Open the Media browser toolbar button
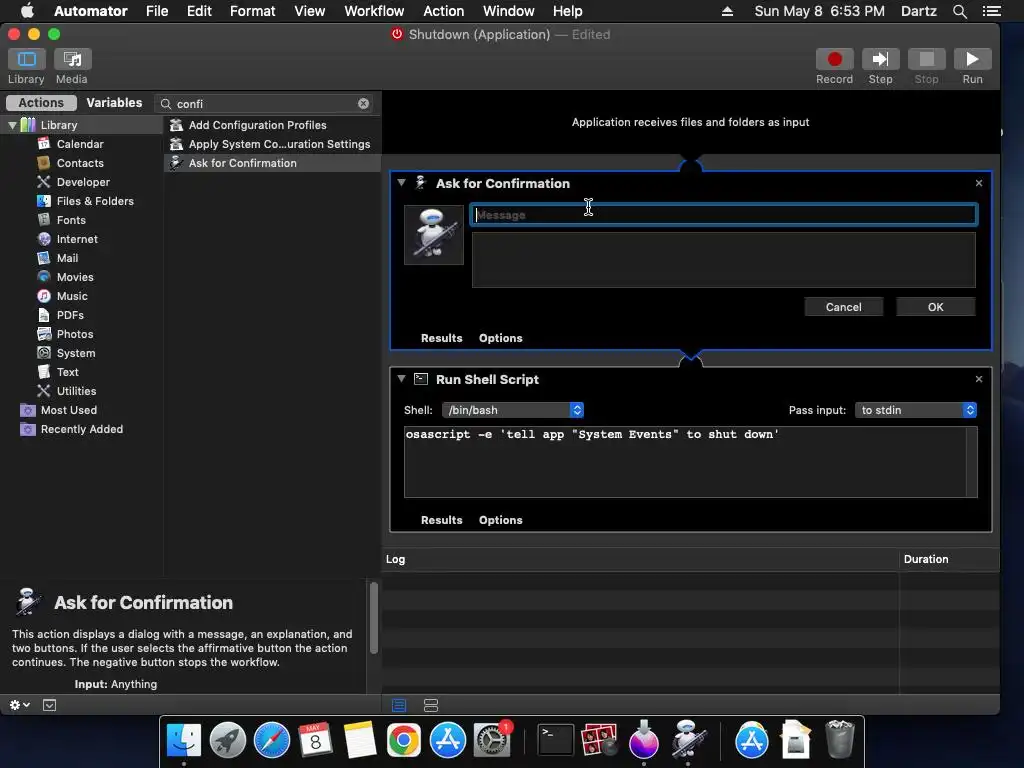The height and width of the screenshot is (768, 1024). [x=72, y=59]
